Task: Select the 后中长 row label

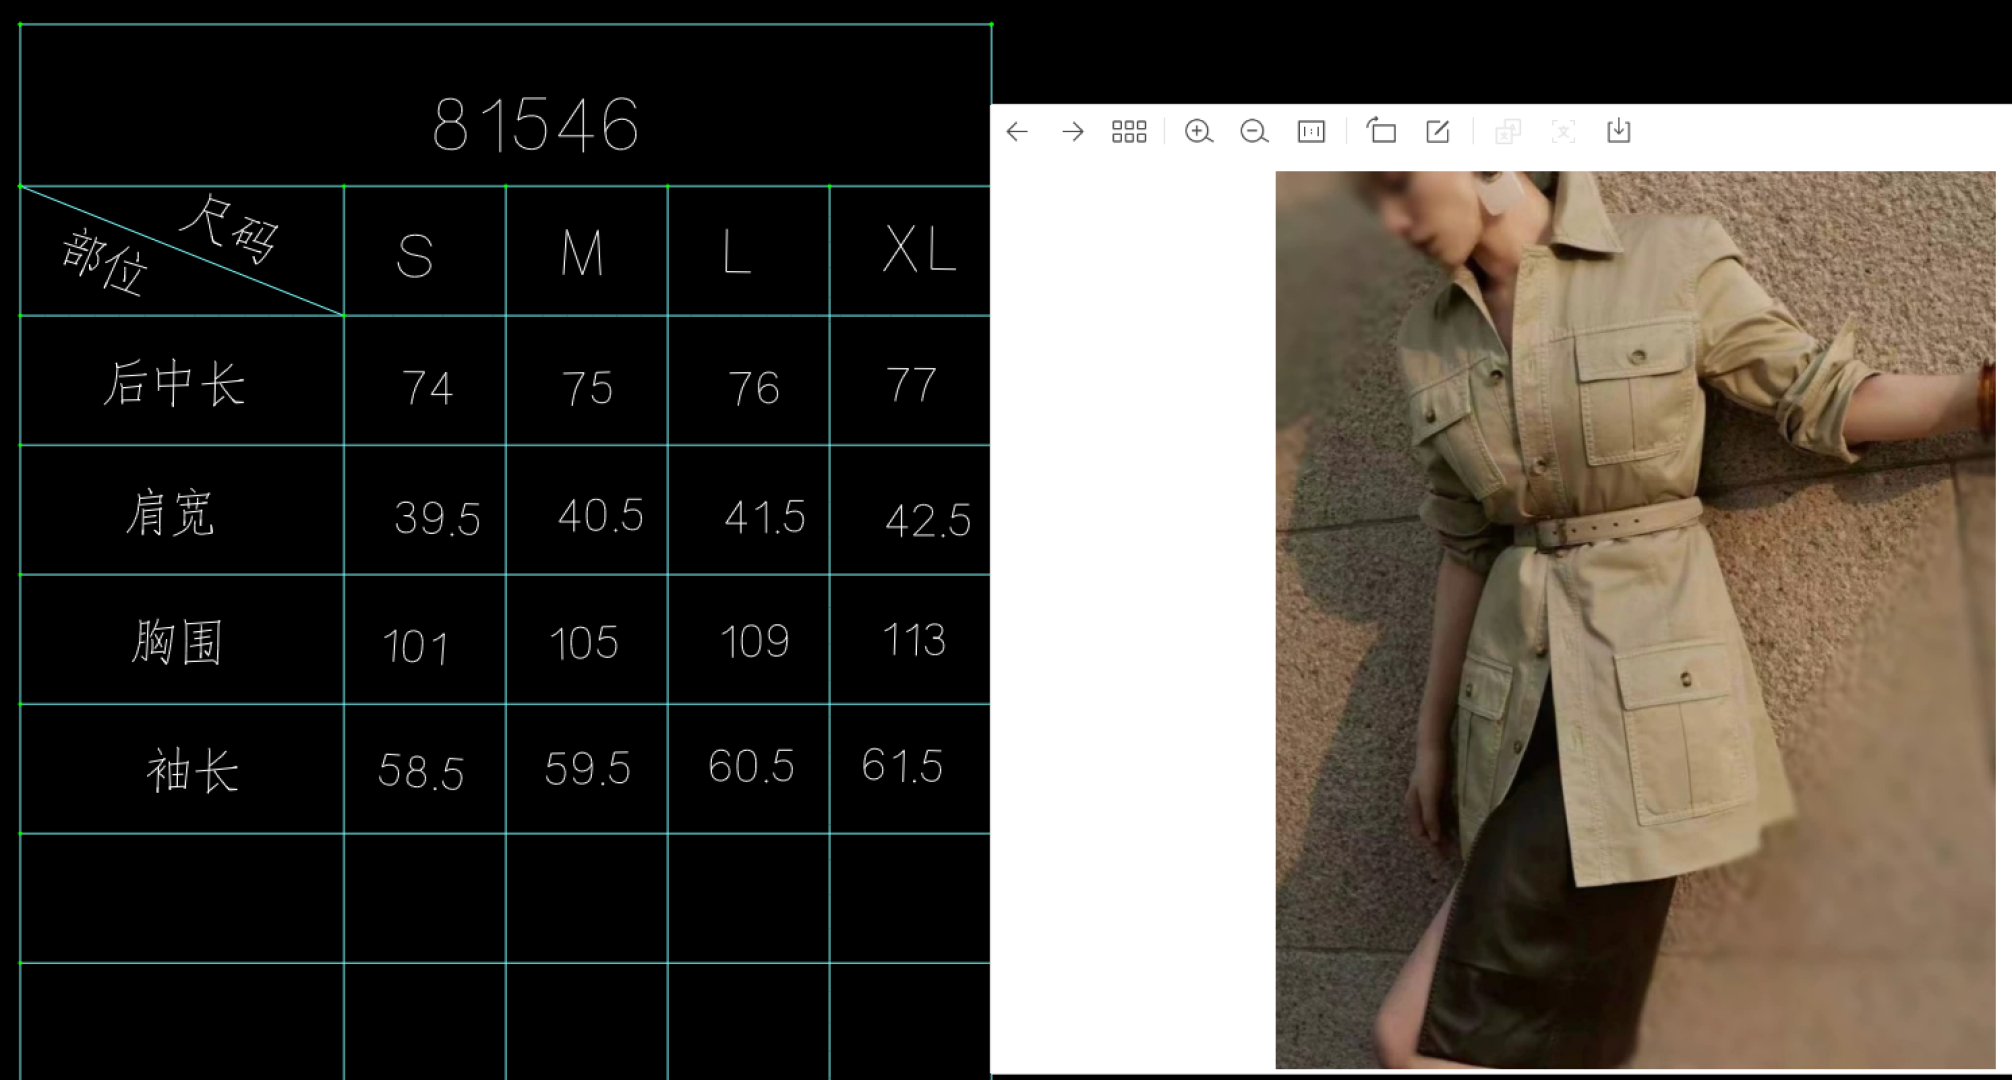Action: pos(174,383)
